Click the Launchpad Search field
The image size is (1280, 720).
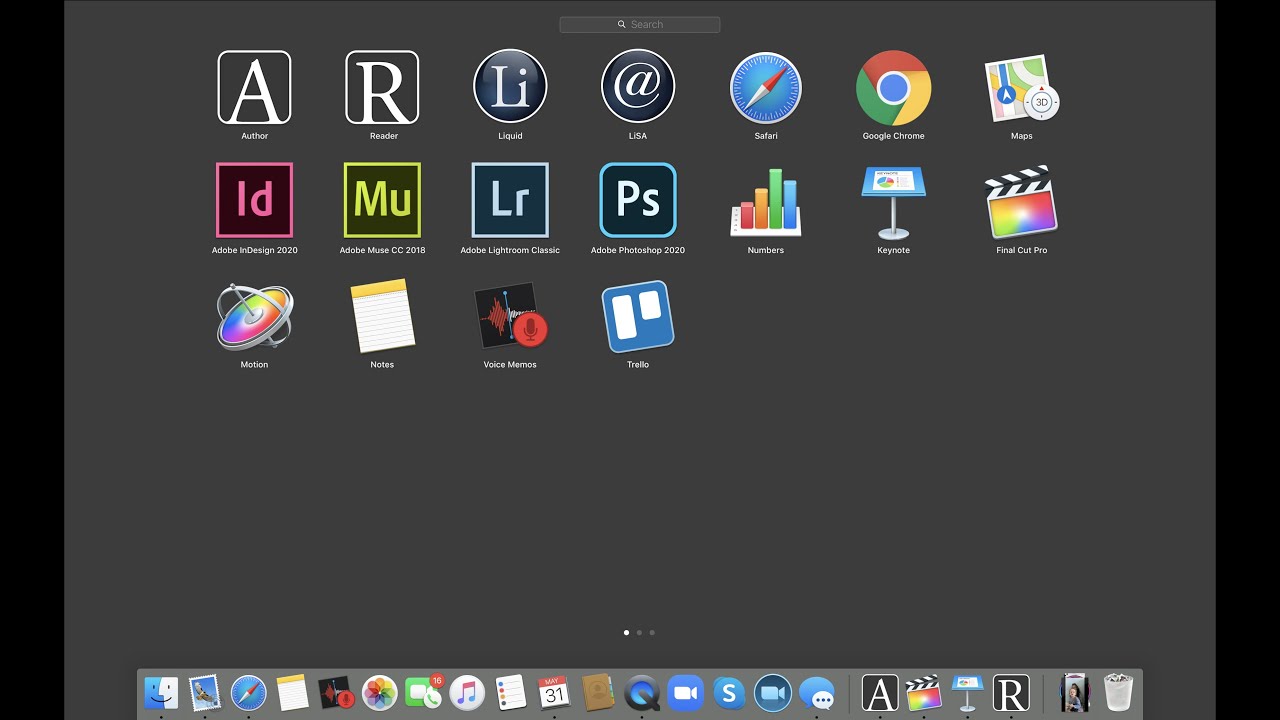[x=640, y=24]
